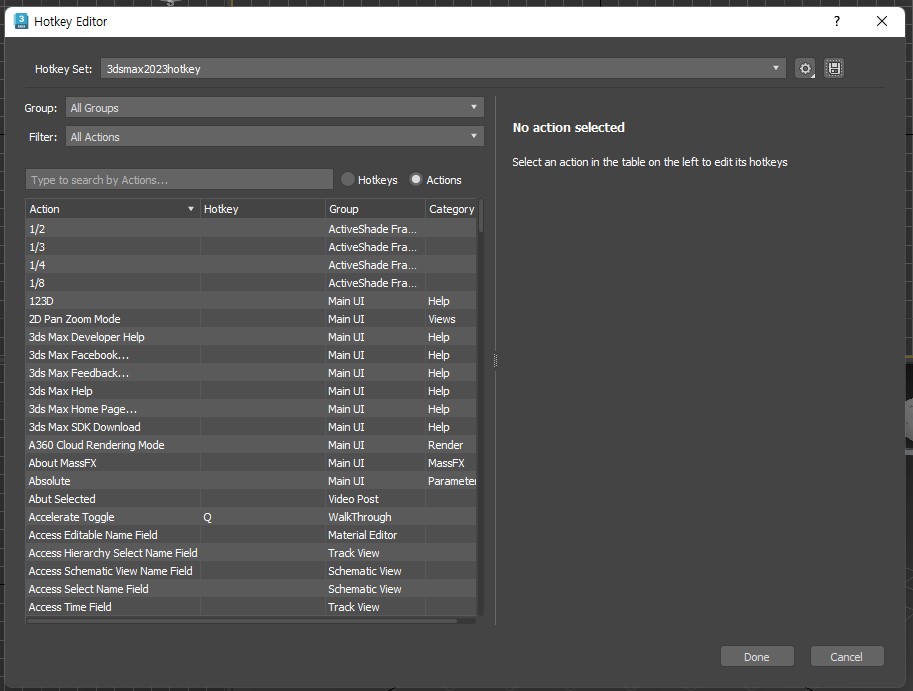The height and width of the screenshot is (691, 913).
Task: Select the Access Time Field action
Action: click(251, 607)
